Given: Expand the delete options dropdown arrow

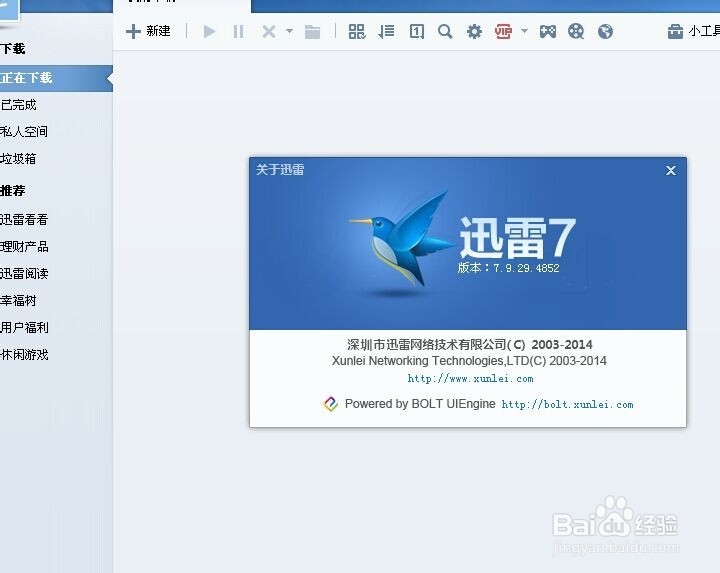Looking at the screenshot, I should pyautogui.click(x=289, y=31).
